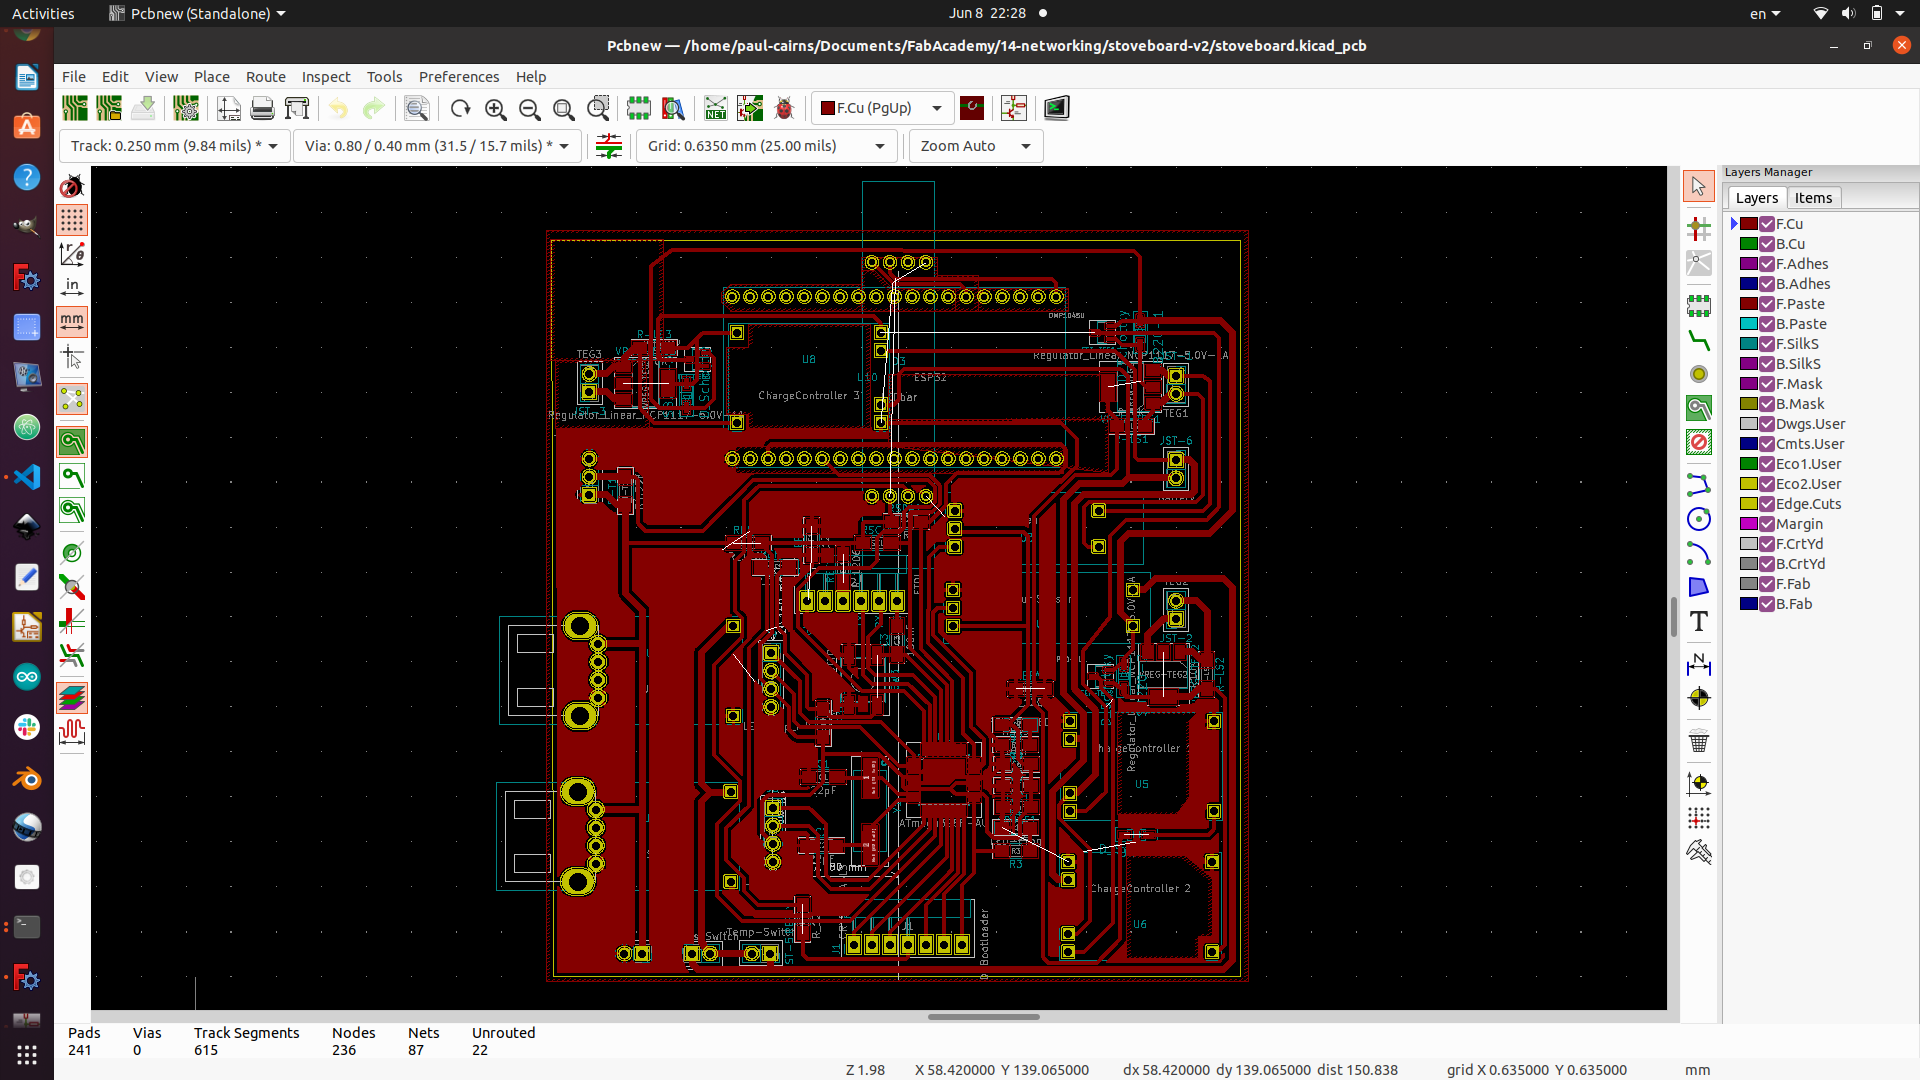This screenshot has width=1920, height=1080.
Task: Click the F.Paste layer color swatch
Action: click(x=1749, y=304)
